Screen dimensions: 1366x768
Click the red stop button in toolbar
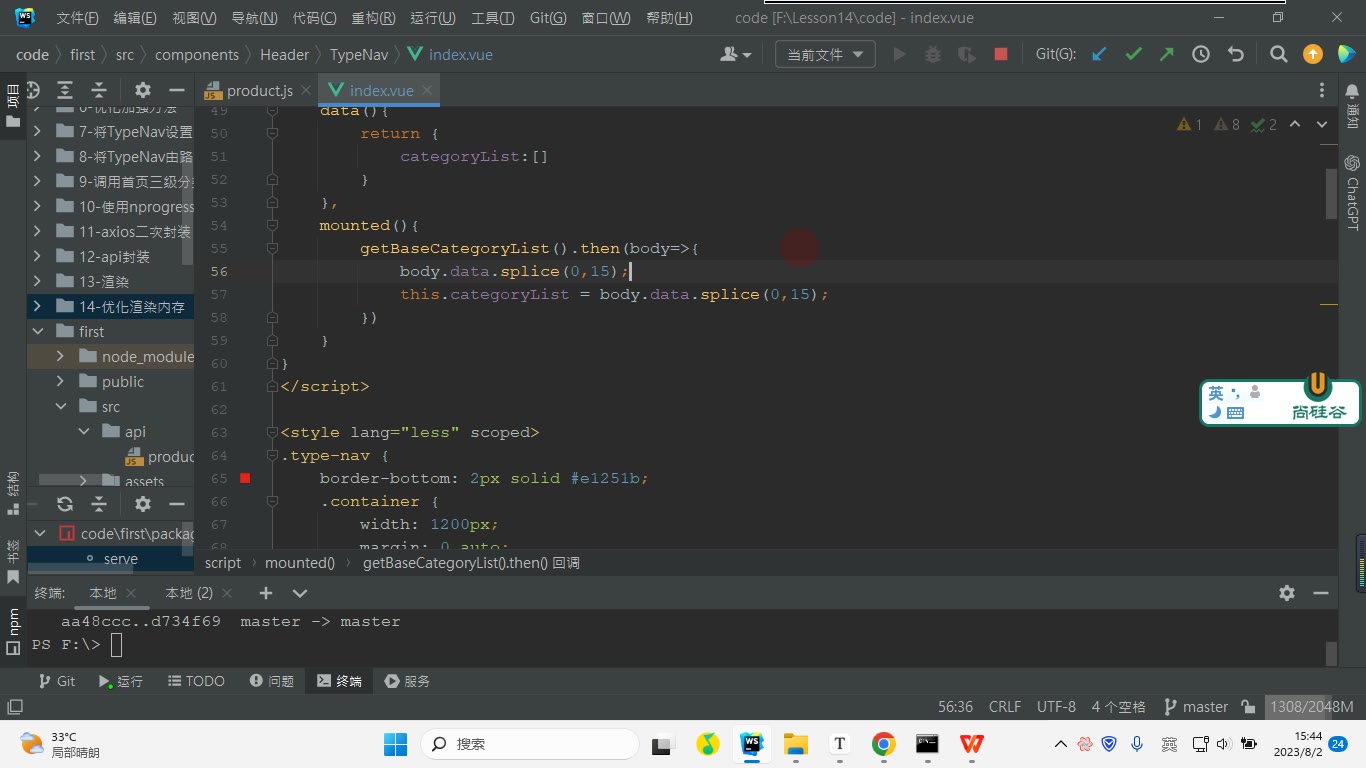[1001, 55]
